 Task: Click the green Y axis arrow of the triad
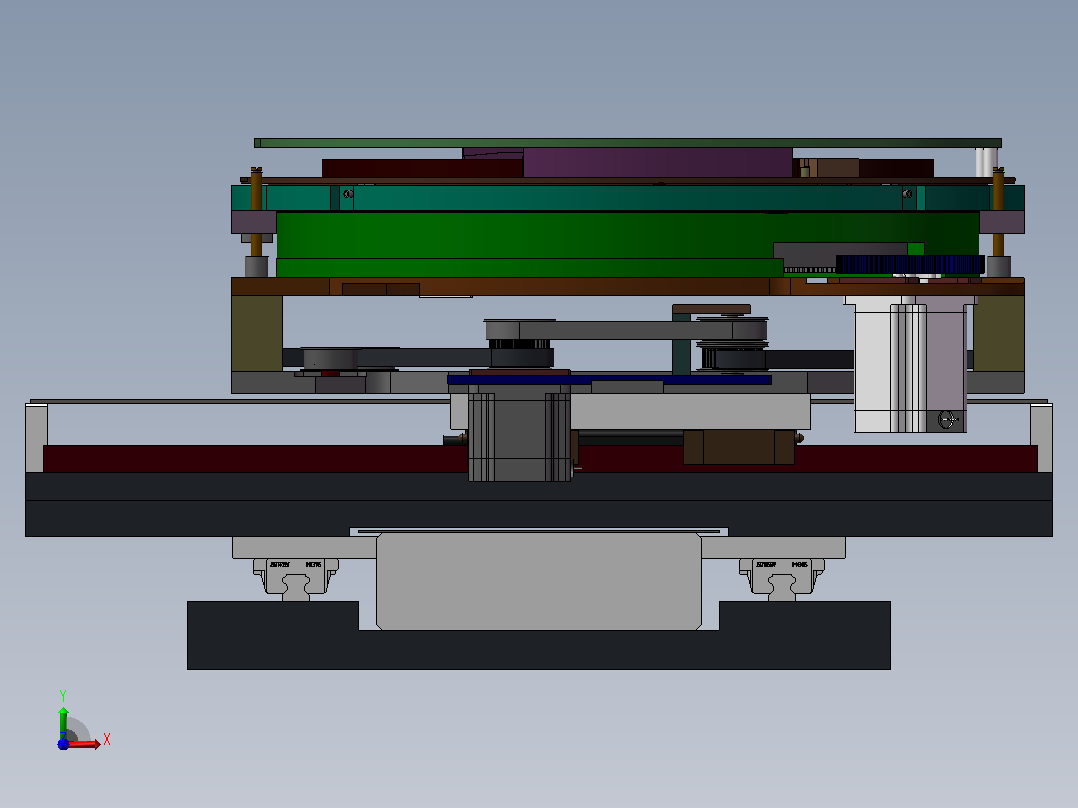(x=63, y=723)
